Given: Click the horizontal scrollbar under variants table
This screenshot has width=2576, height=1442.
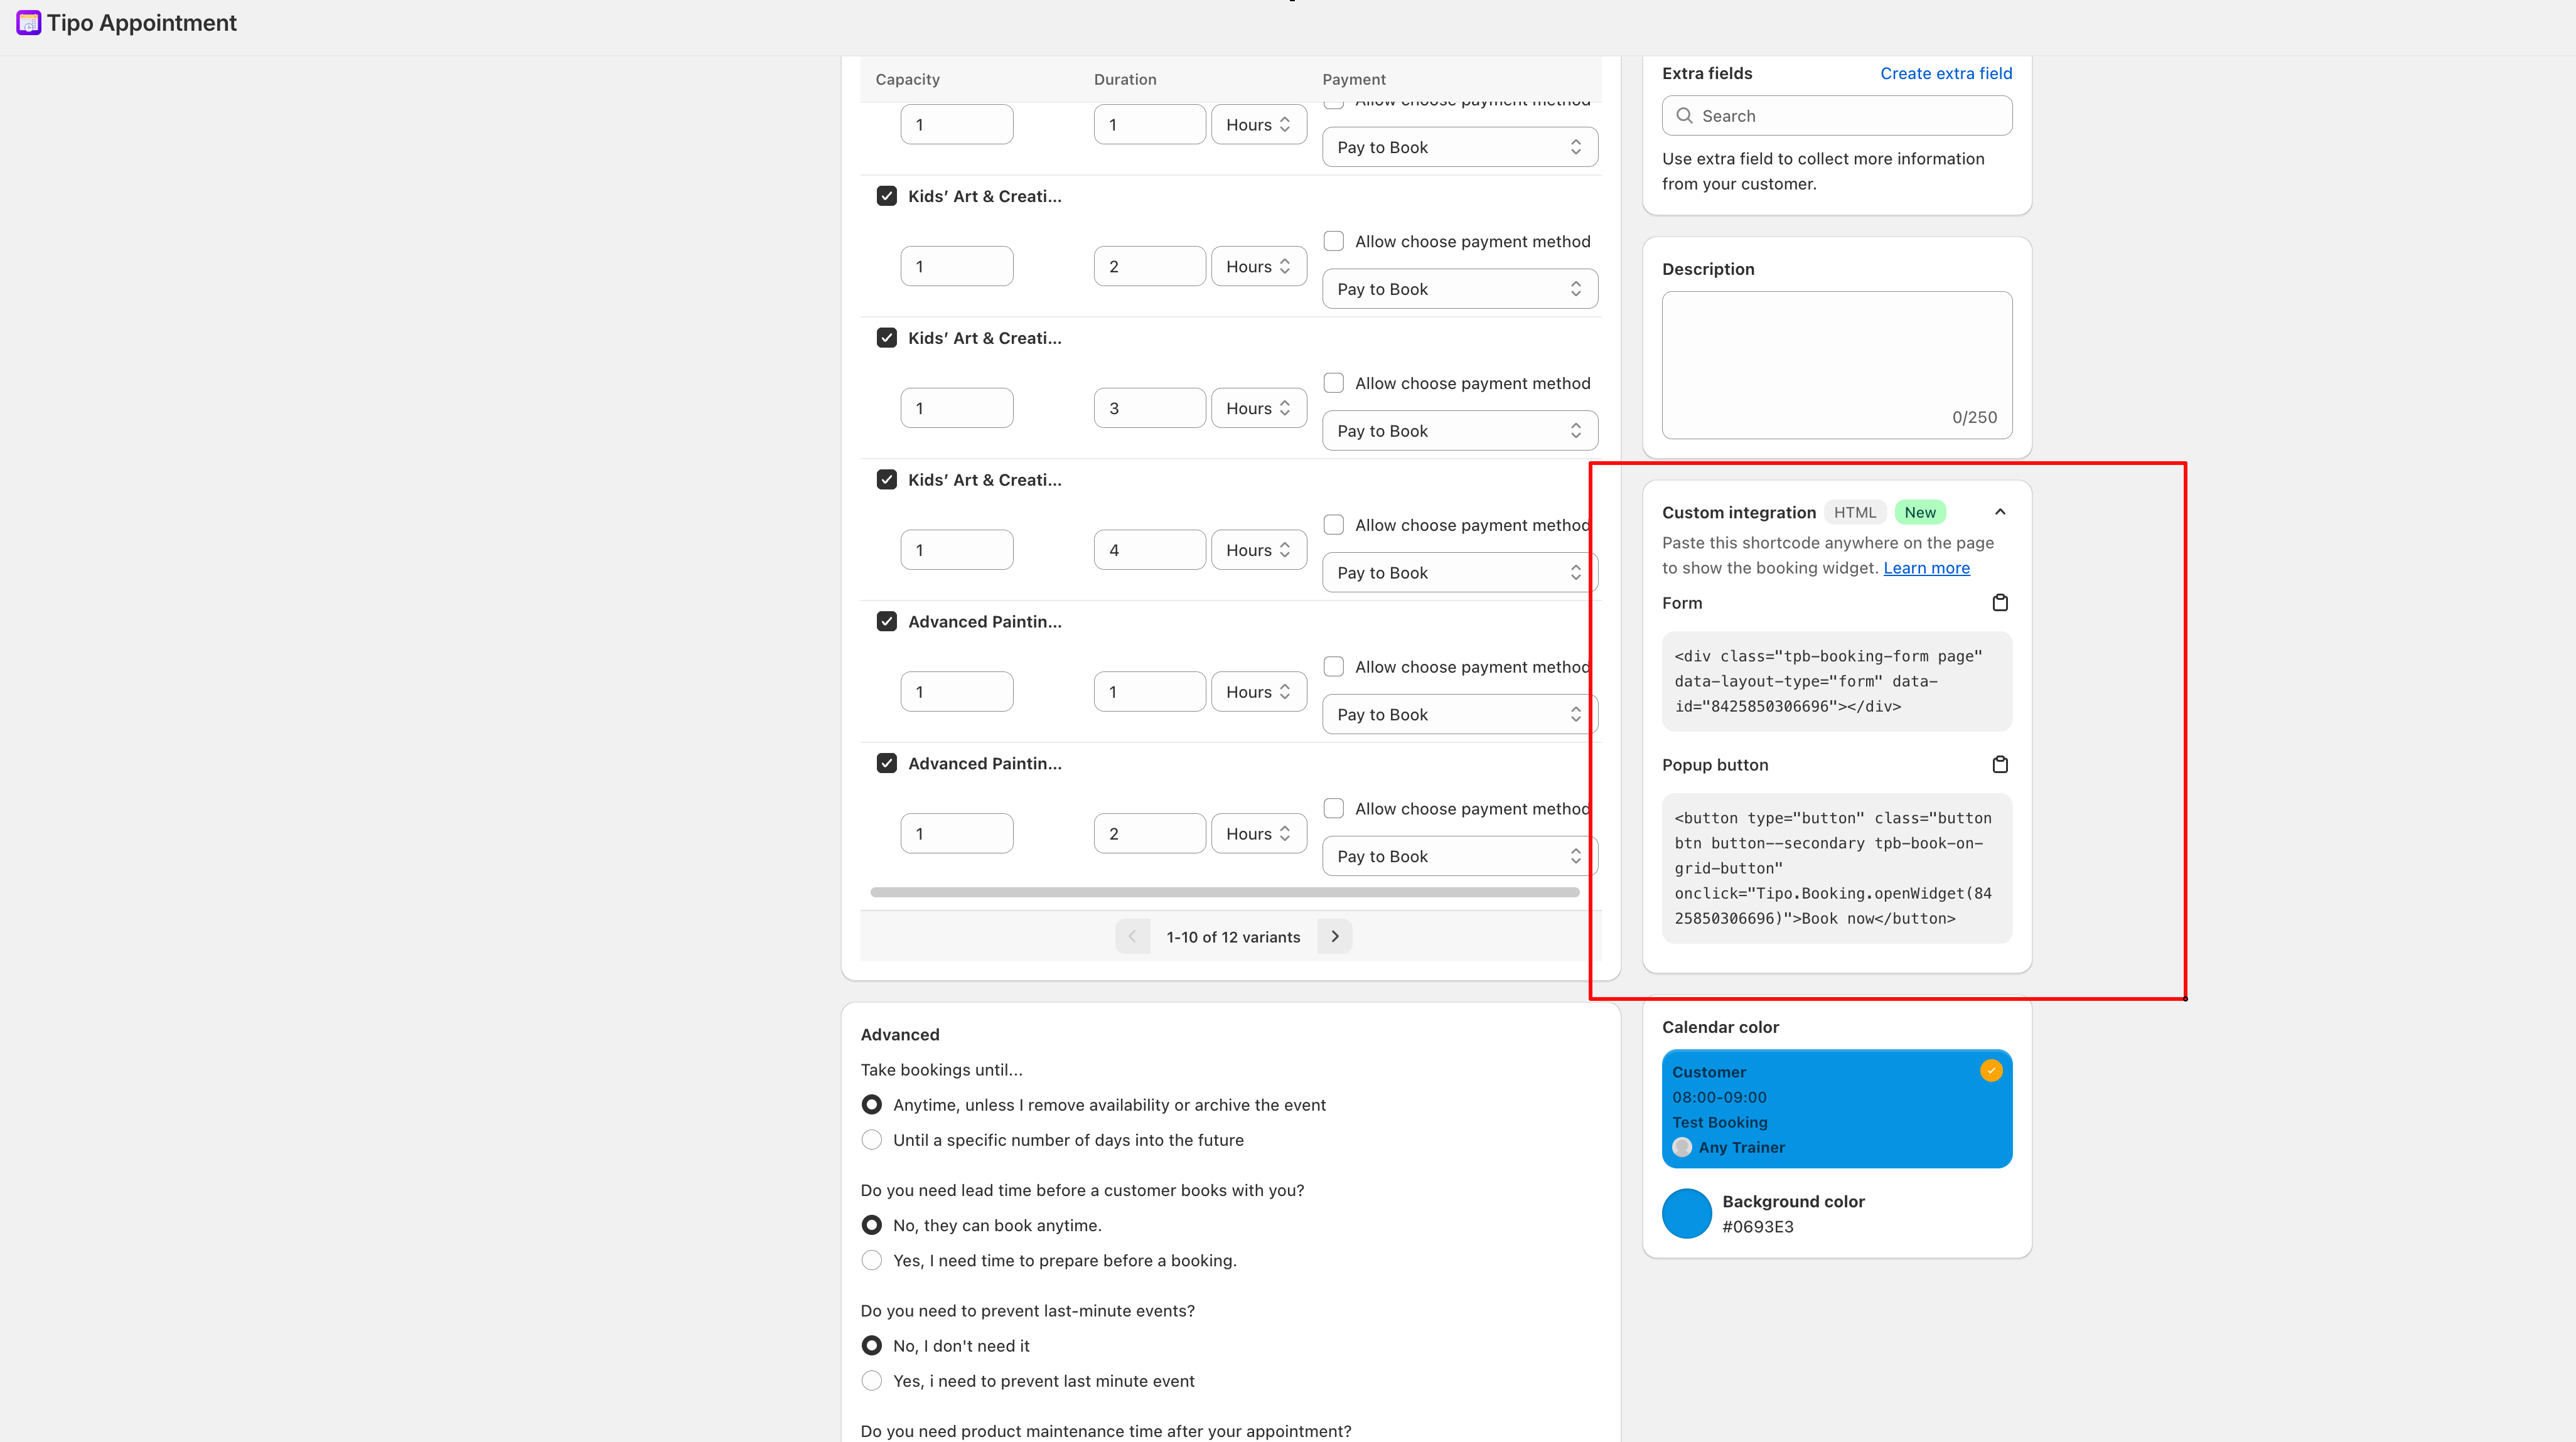Looking at the screenshot, I should coord(1224,892).
